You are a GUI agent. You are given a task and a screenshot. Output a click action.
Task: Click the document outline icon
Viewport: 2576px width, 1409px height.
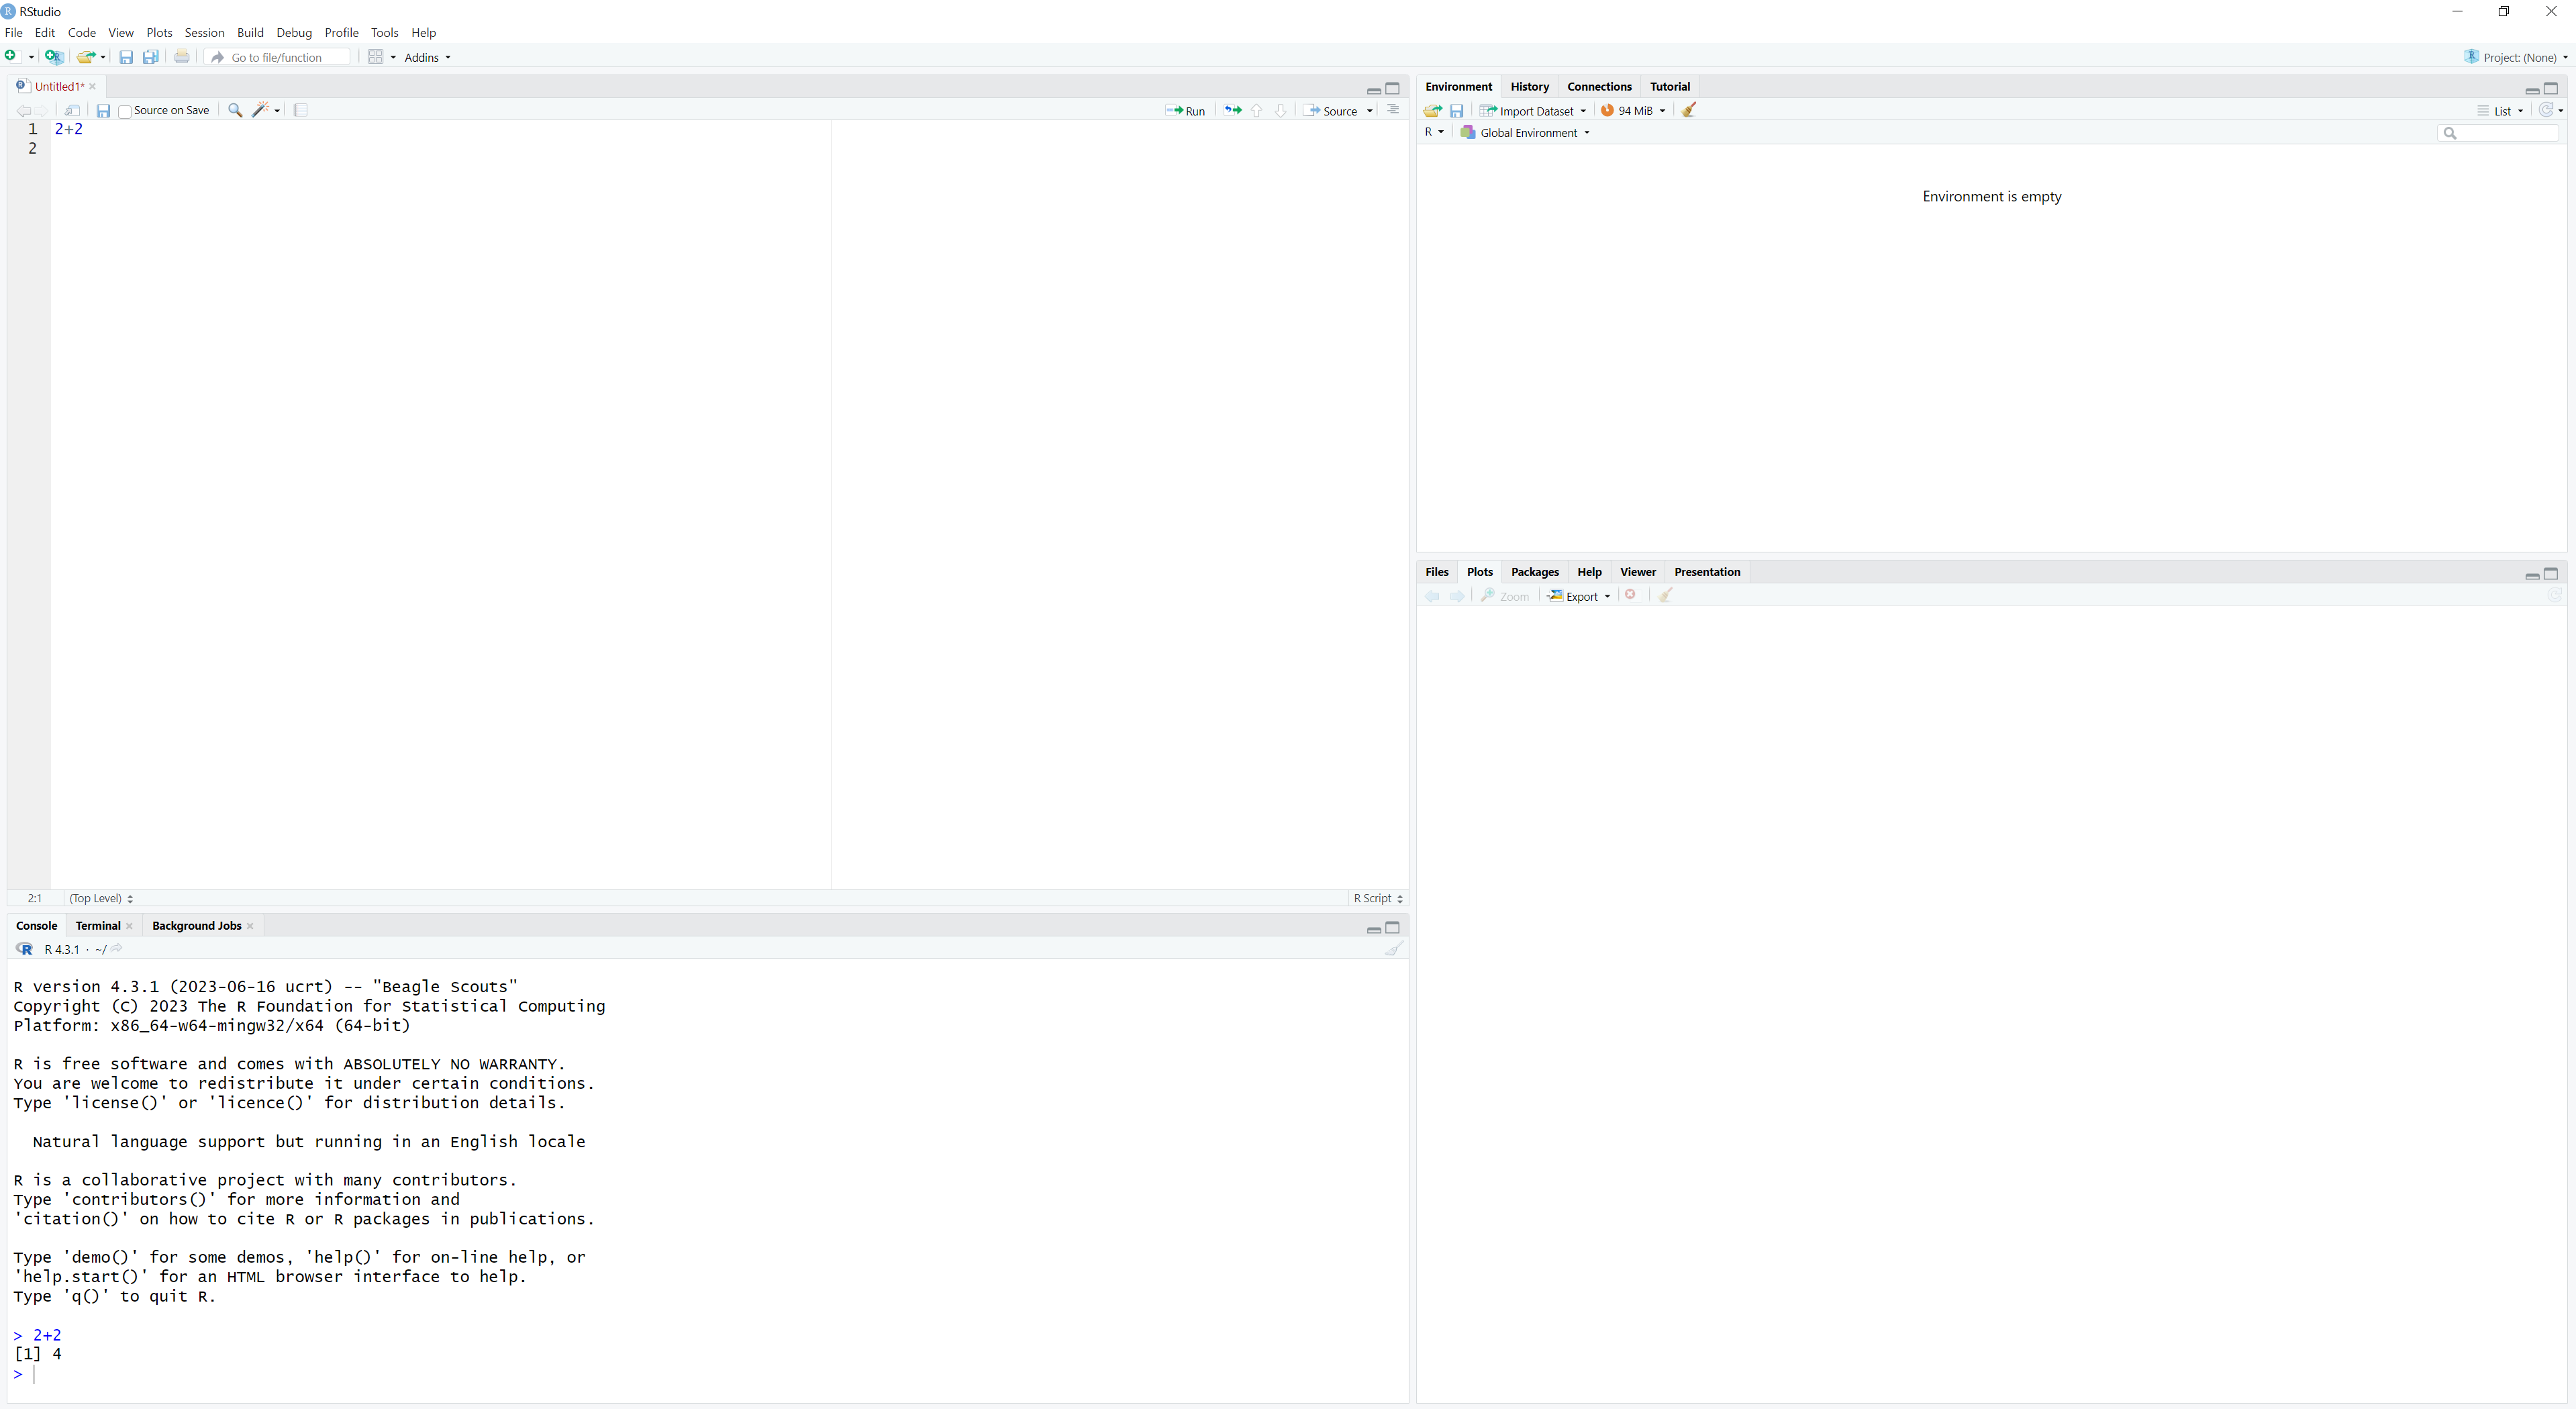(1393, 111)
